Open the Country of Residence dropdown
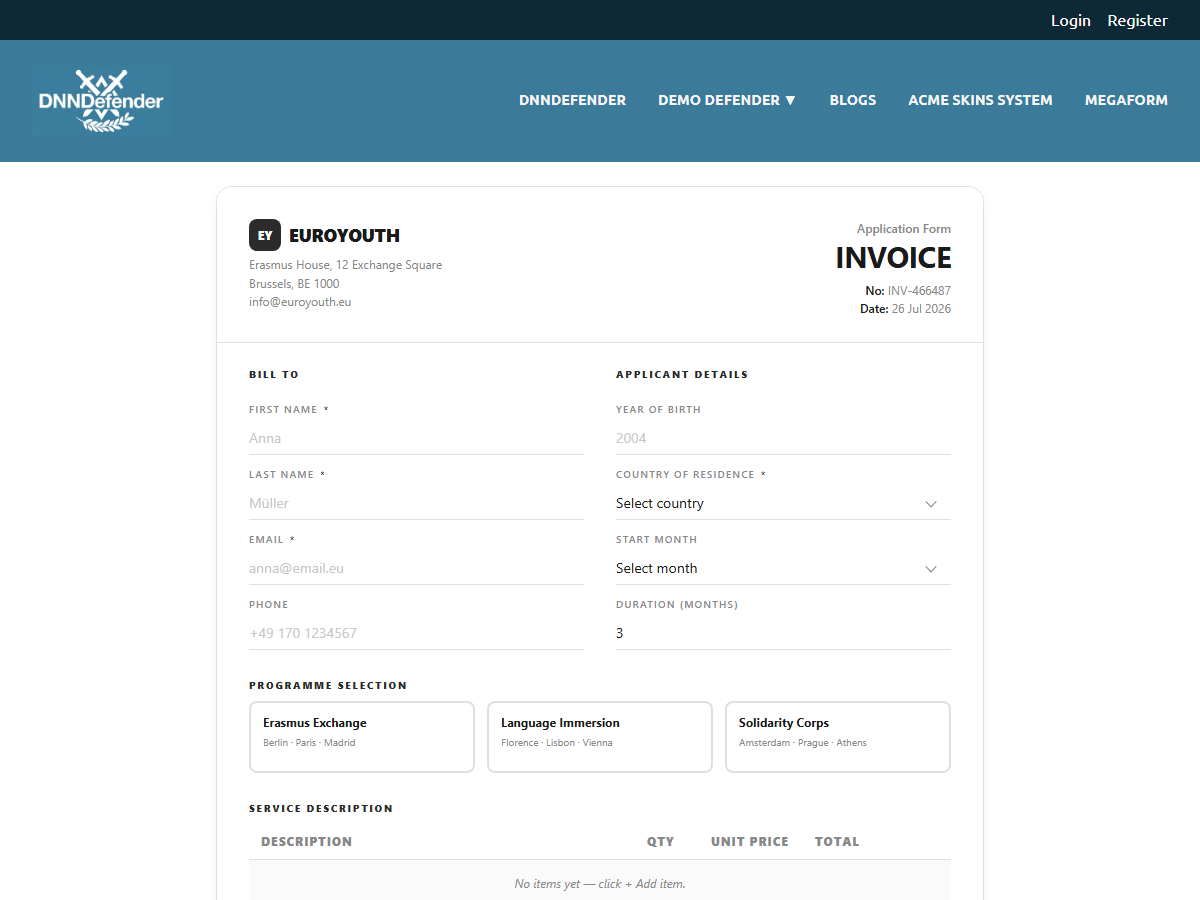Screen dimensions: 1200x900 (783, 503)
